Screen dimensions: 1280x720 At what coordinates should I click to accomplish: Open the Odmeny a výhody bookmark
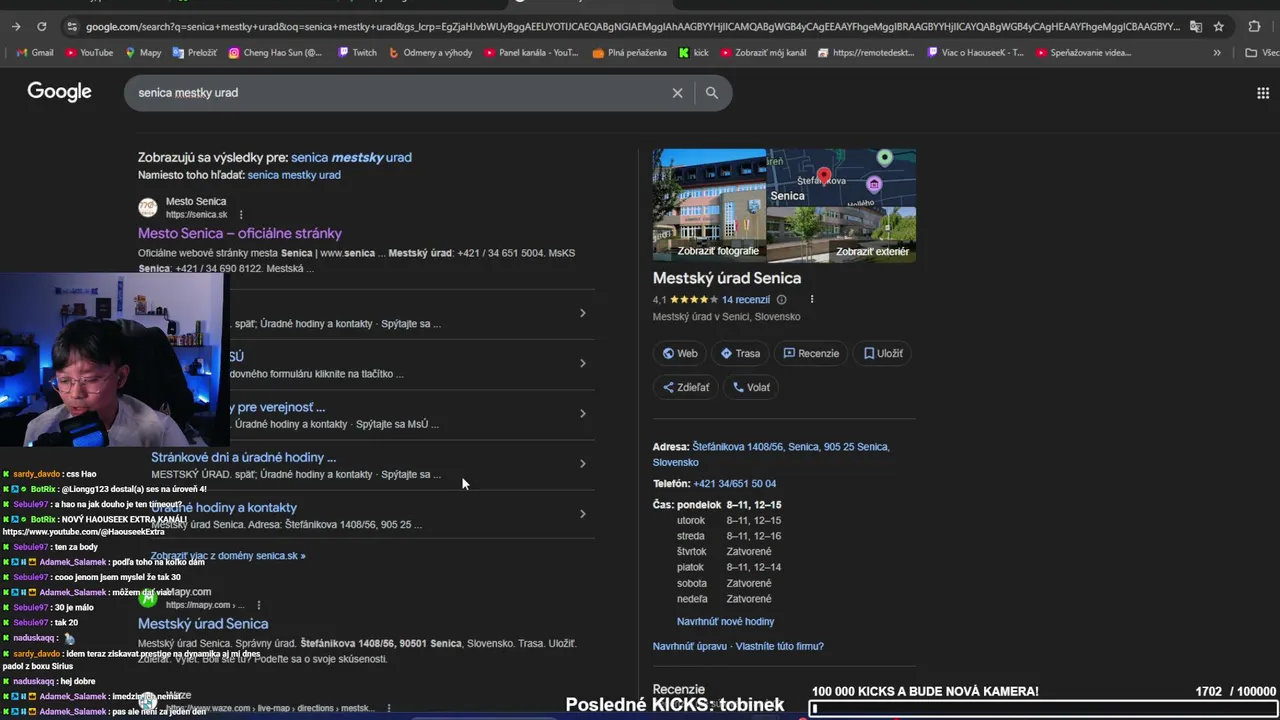pos(432,52)
